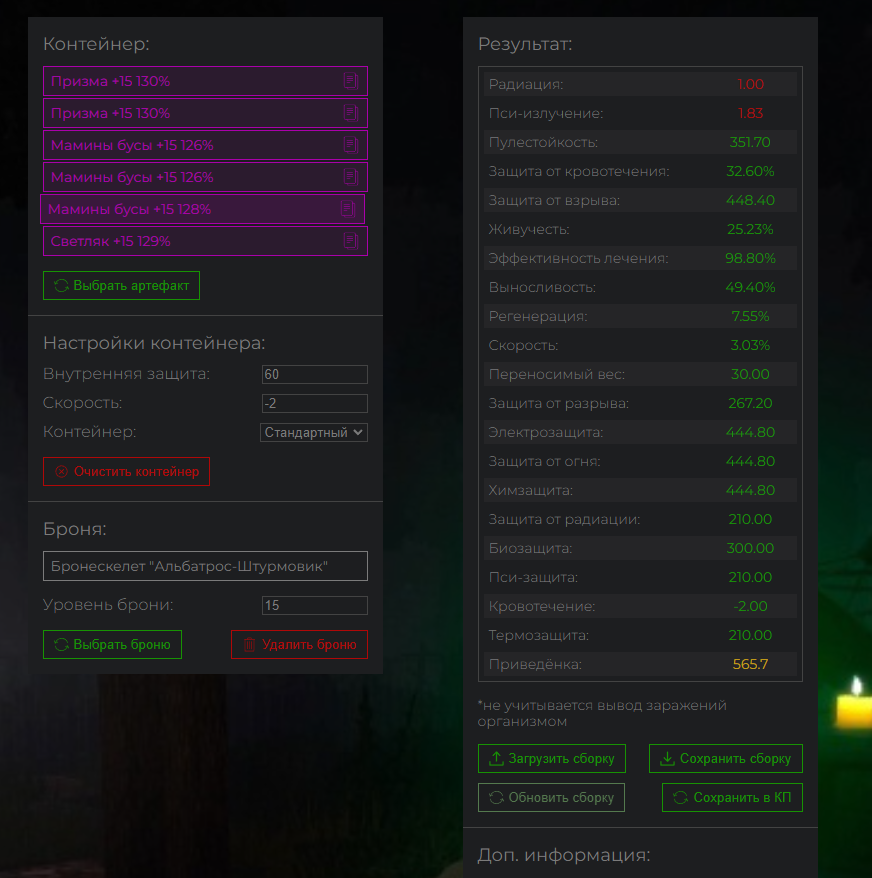Click the Защита от радиации row label
872x878 pixels.
click(x=564, y=520)
